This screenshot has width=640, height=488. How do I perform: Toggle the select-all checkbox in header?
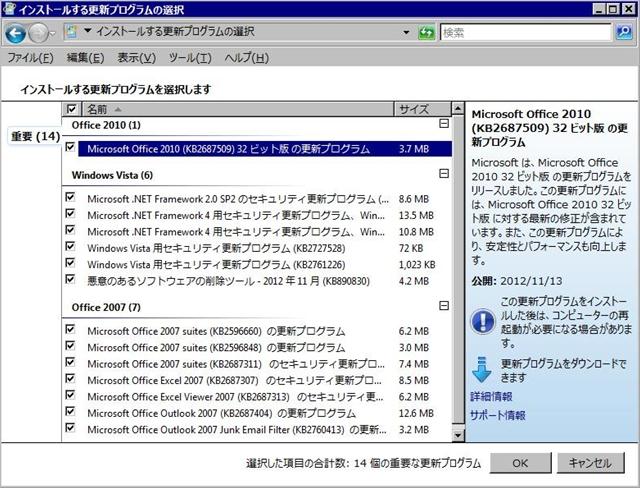click(x=71, y=109)
